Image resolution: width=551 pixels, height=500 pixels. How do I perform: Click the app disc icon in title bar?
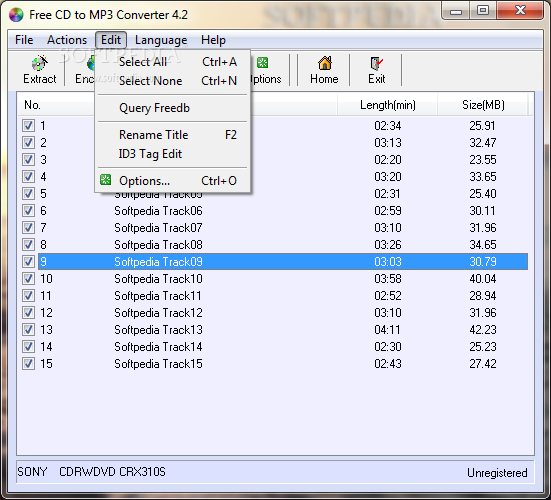[16, 15]
